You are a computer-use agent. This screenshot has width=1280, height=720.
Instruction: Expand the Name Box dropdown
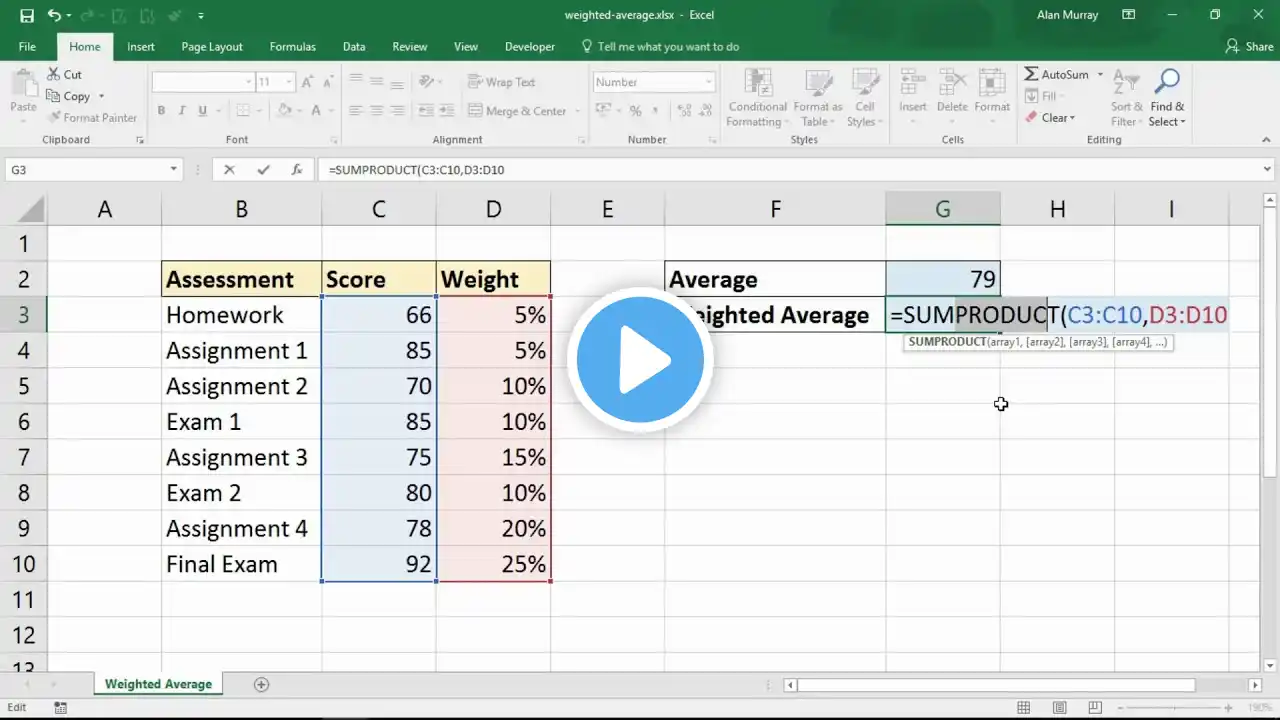173,170
